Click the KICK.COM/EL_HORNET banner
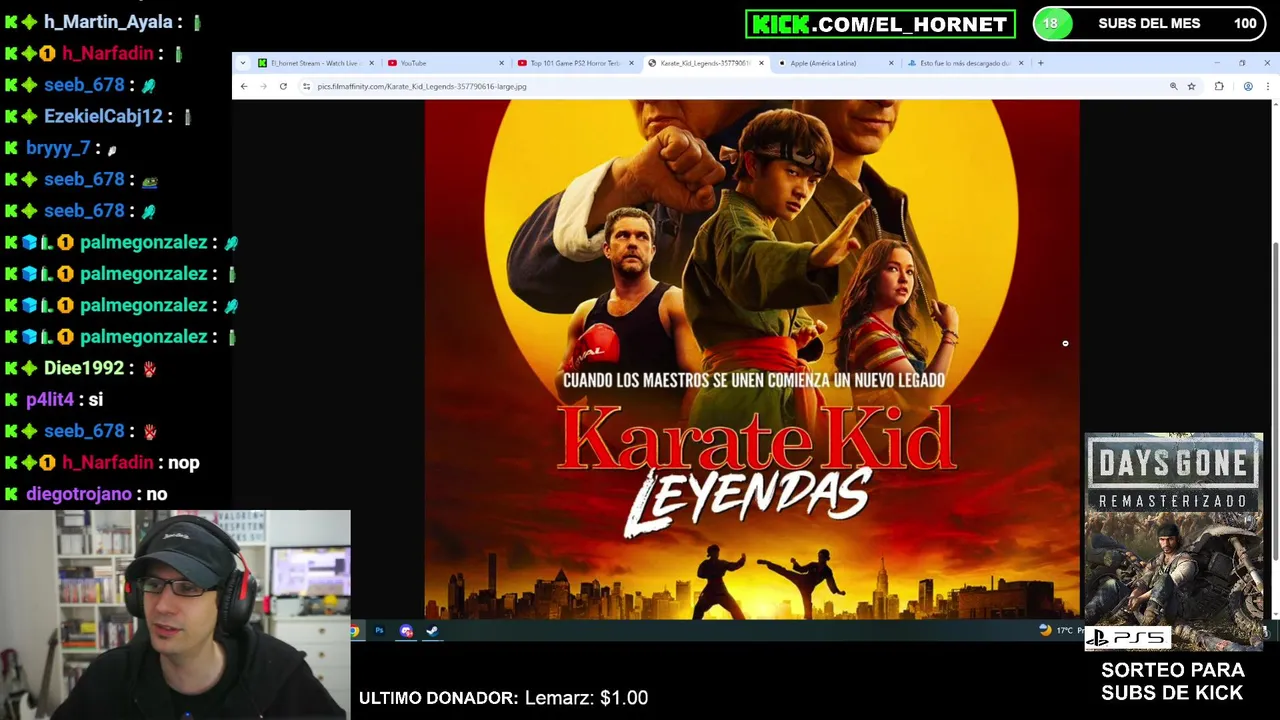 880,24
